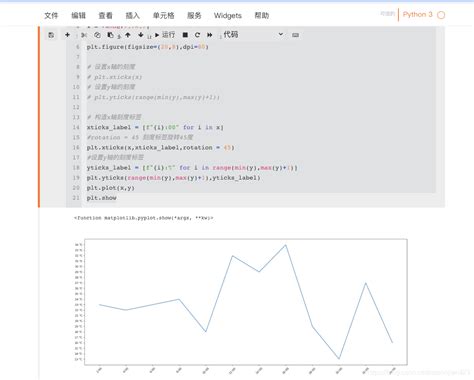Click the Python 3 kernel indicator

click(x=418, y=15)
